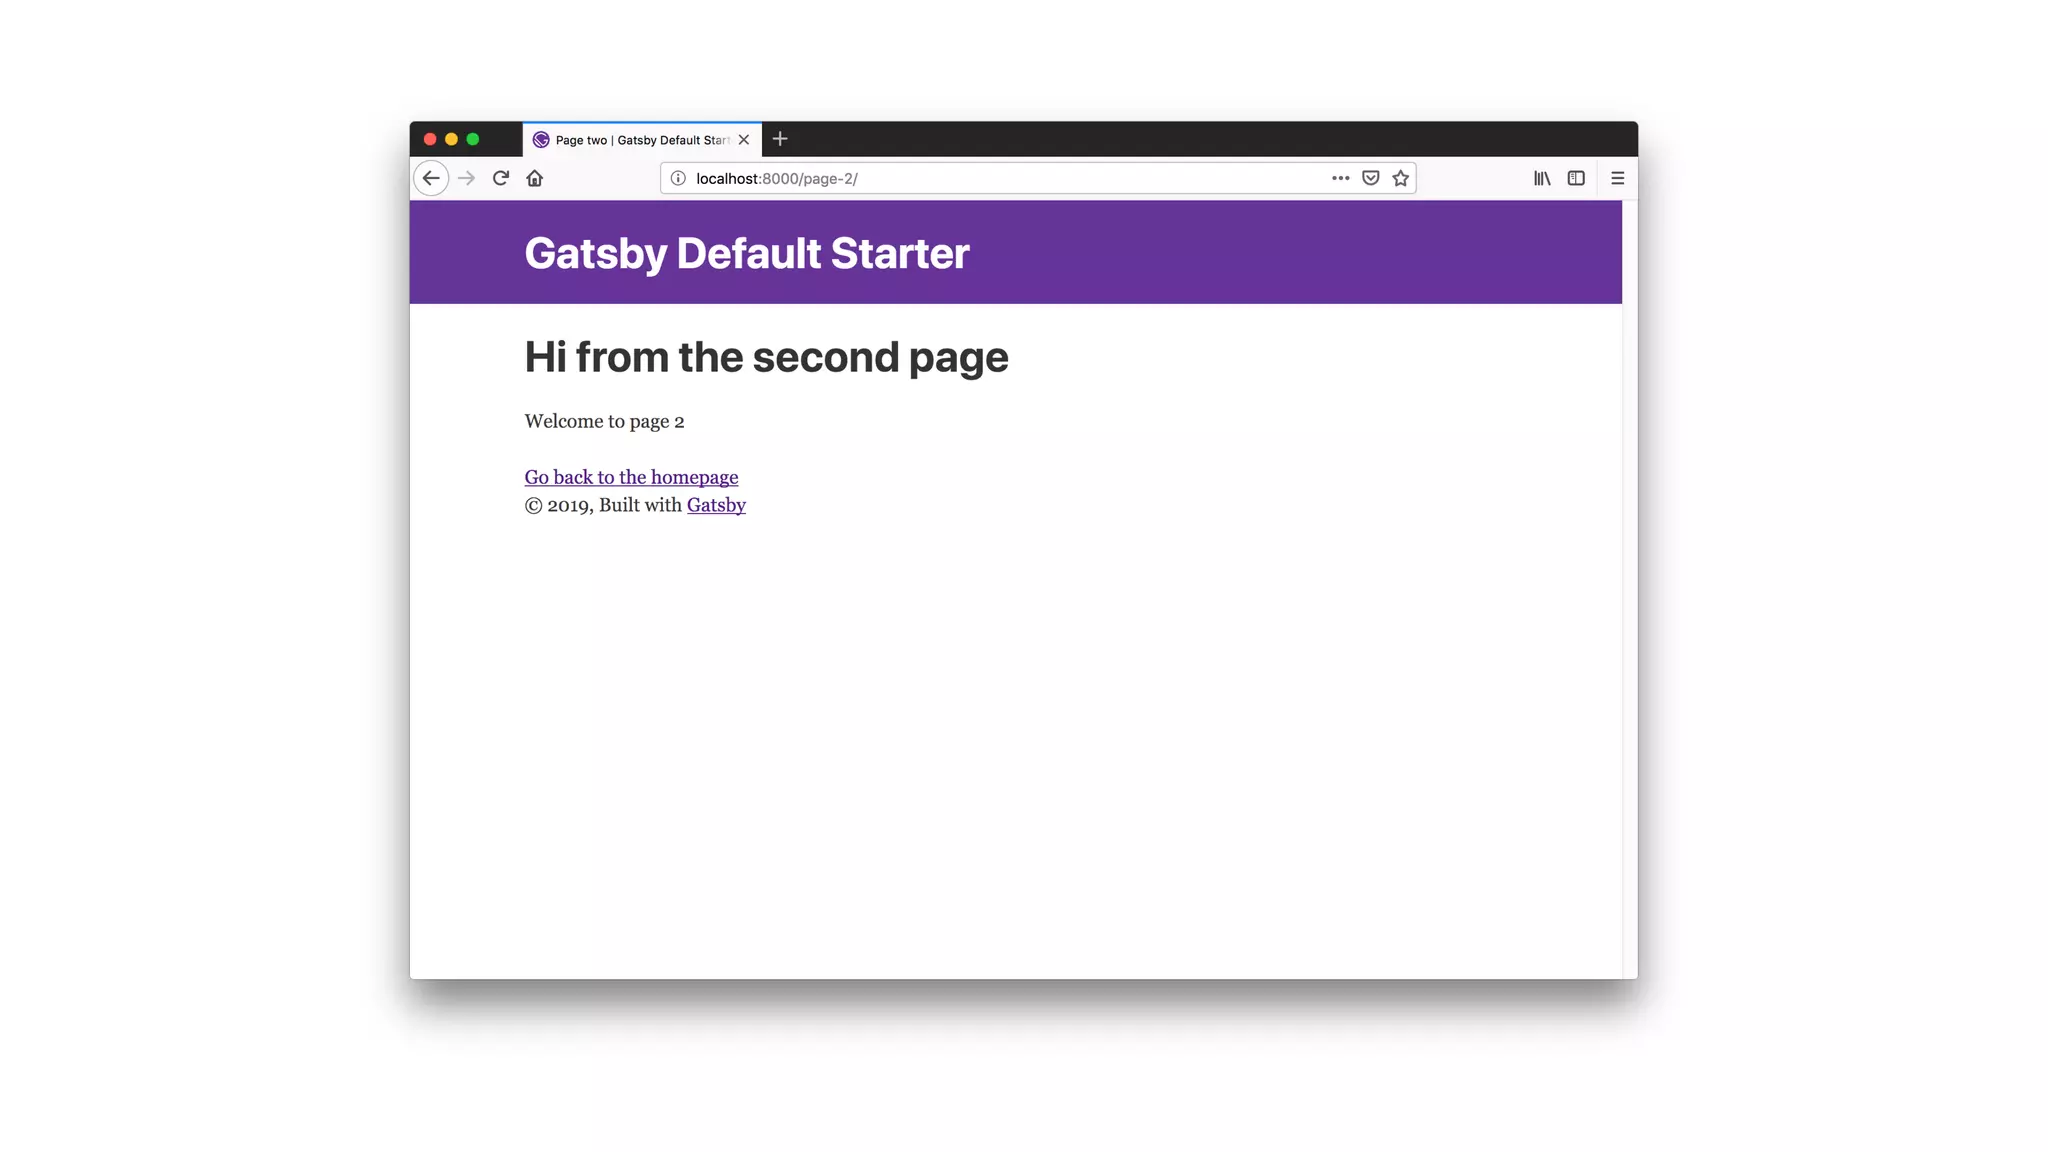Save page to Pocket
This screenshot has width=2048, height=1152.
(x=1371, y=178)
